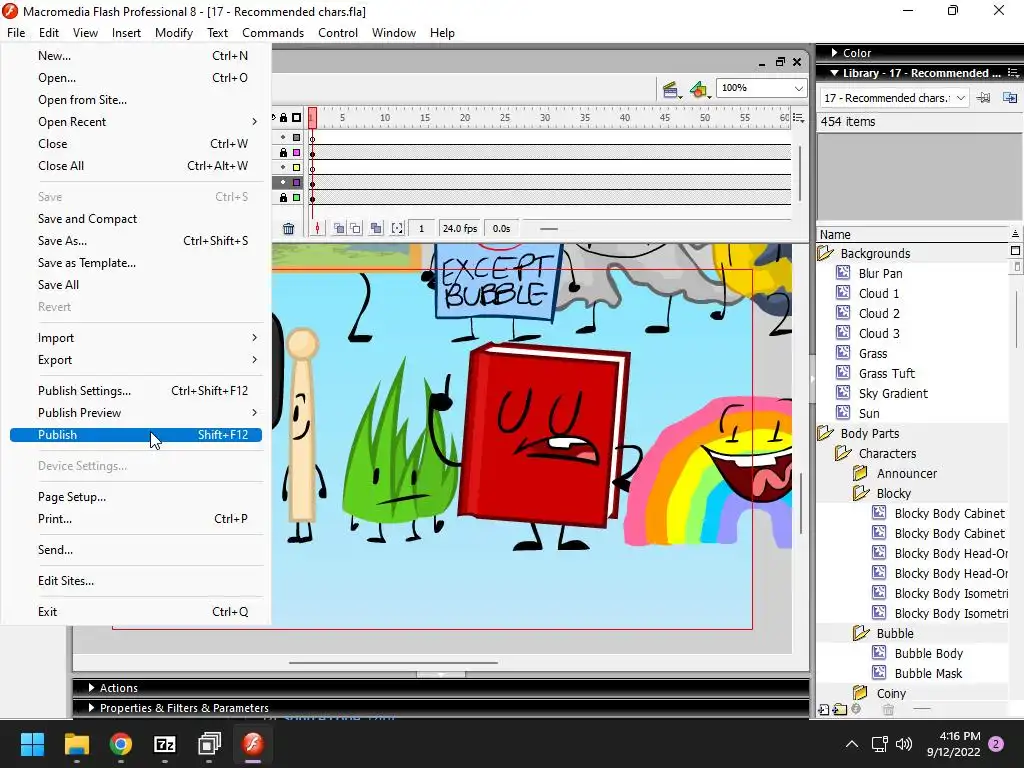The height and width of the screenshot is (768, 1024).
Task: Toggle lock on the selected purple-outline layer
Action: tap(283, 182)
